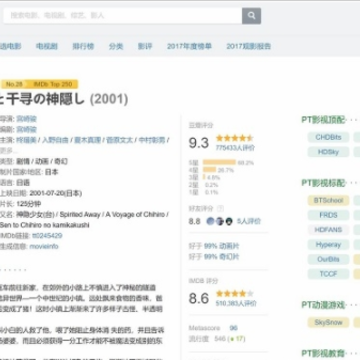Focus the movie search input field
The width and height of the screenshot is (360, 360).
click(122, 16)
